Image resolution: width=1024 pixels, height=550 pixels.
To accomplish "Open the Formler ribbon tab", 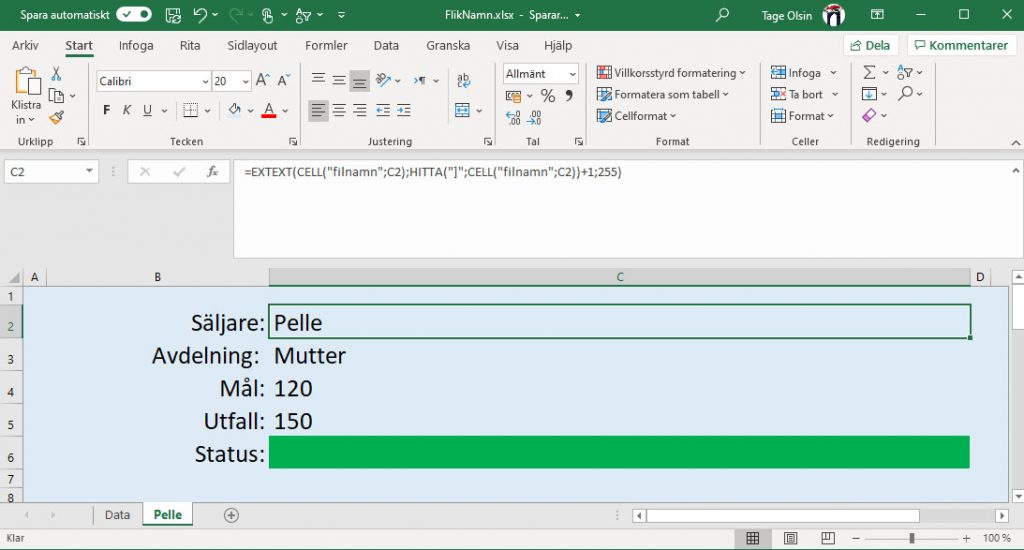I will click(326, 46).
